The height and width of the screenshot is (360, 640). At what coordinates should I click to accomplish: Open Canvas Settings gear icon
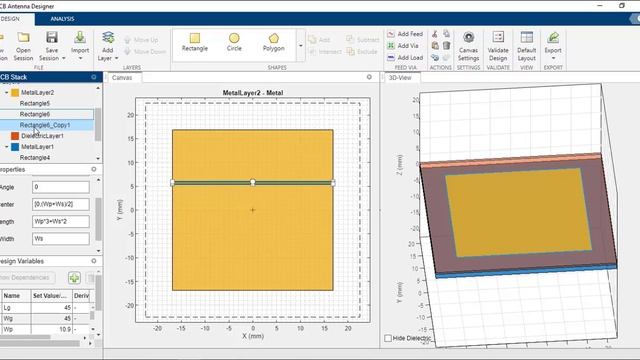[469, 37]
